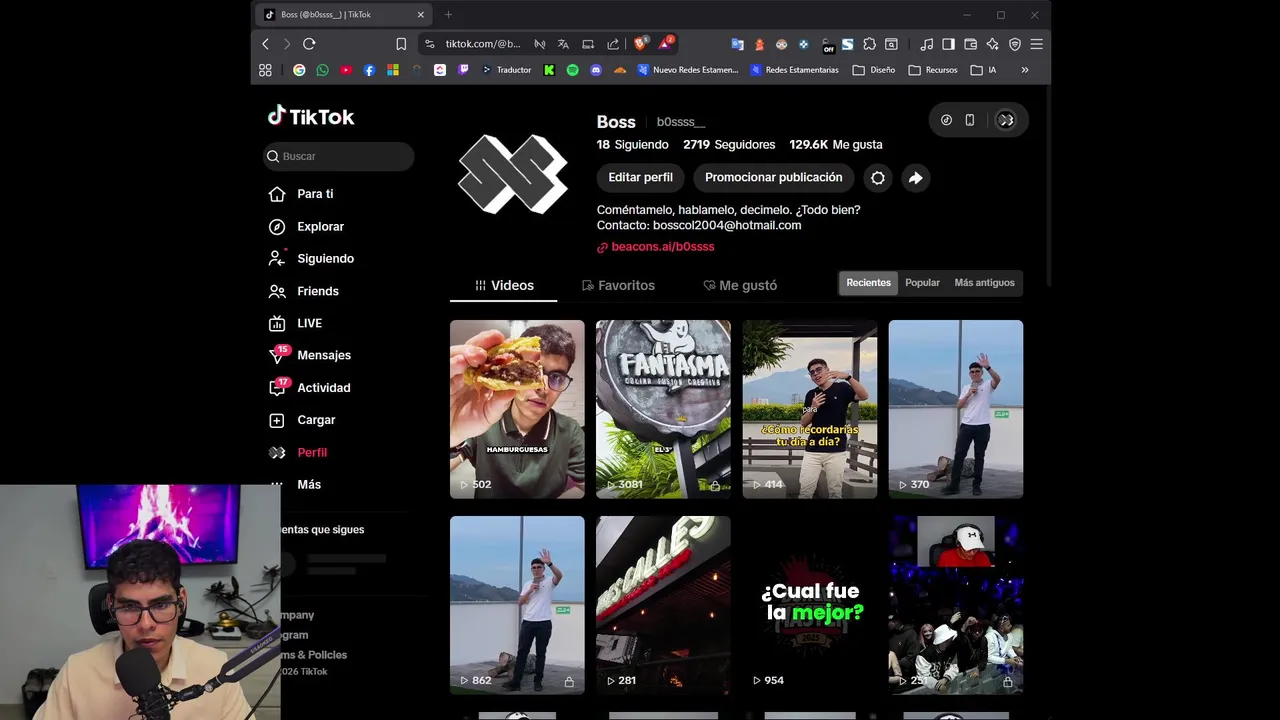Reload the page
The height and width of the screenshot is (720, 1280).
click(309, 44)
